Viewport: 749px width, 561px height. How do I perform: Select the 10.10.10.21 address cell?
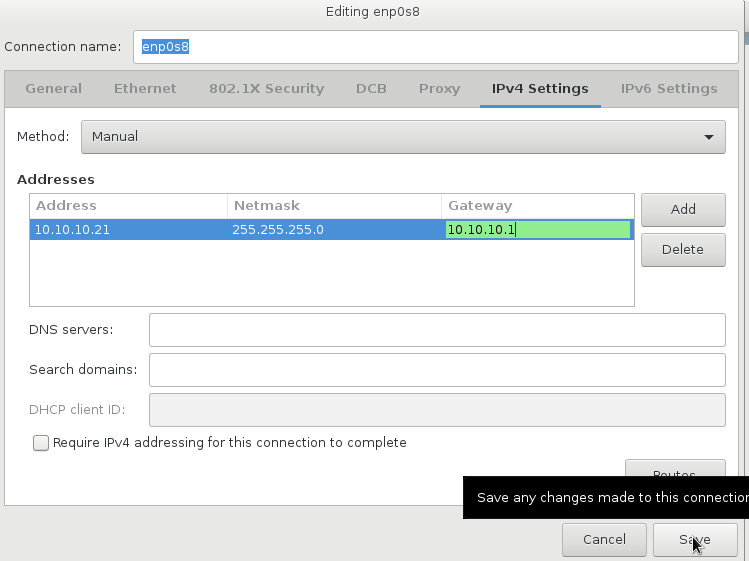pos(128,230)
